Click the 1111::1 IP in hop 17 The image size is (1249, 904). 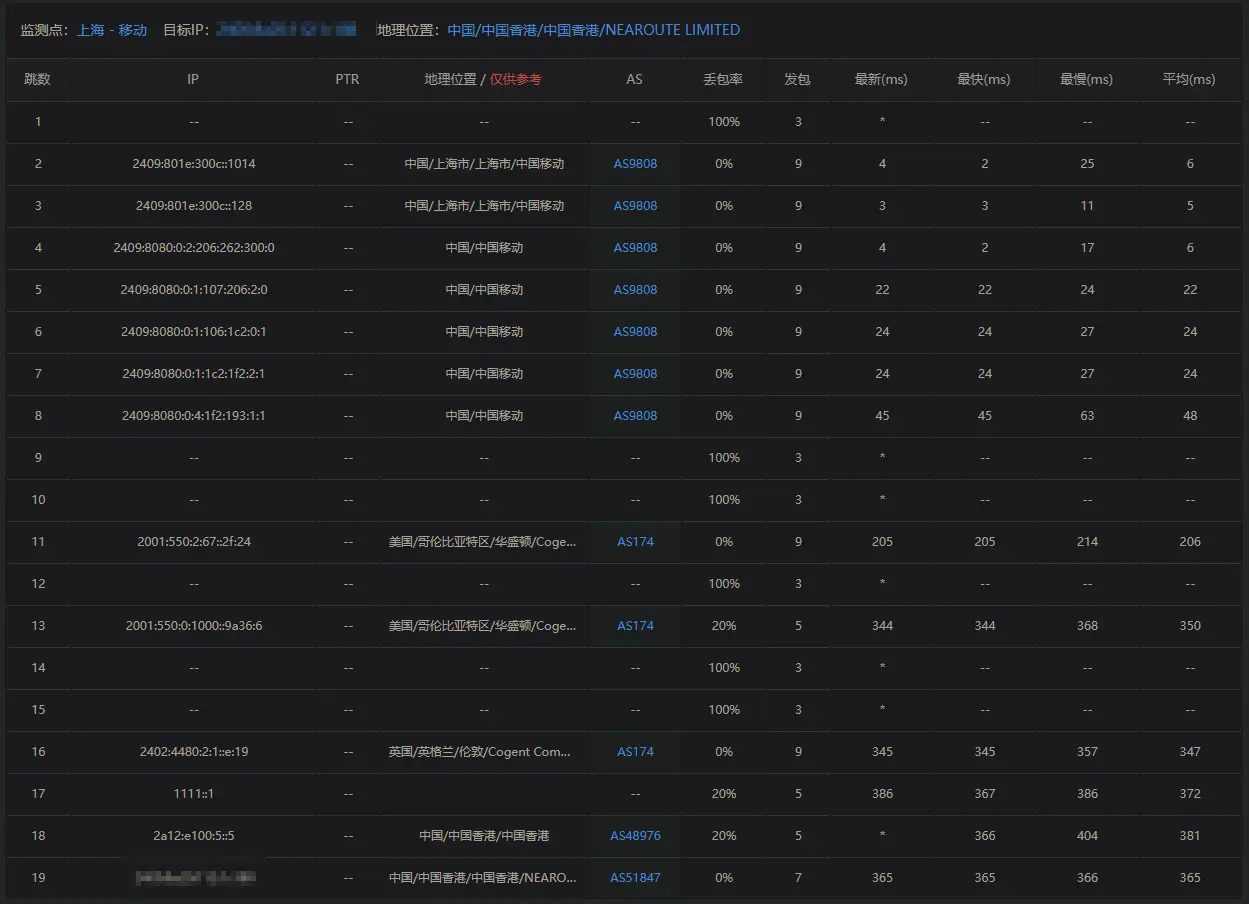click(194, 794)
